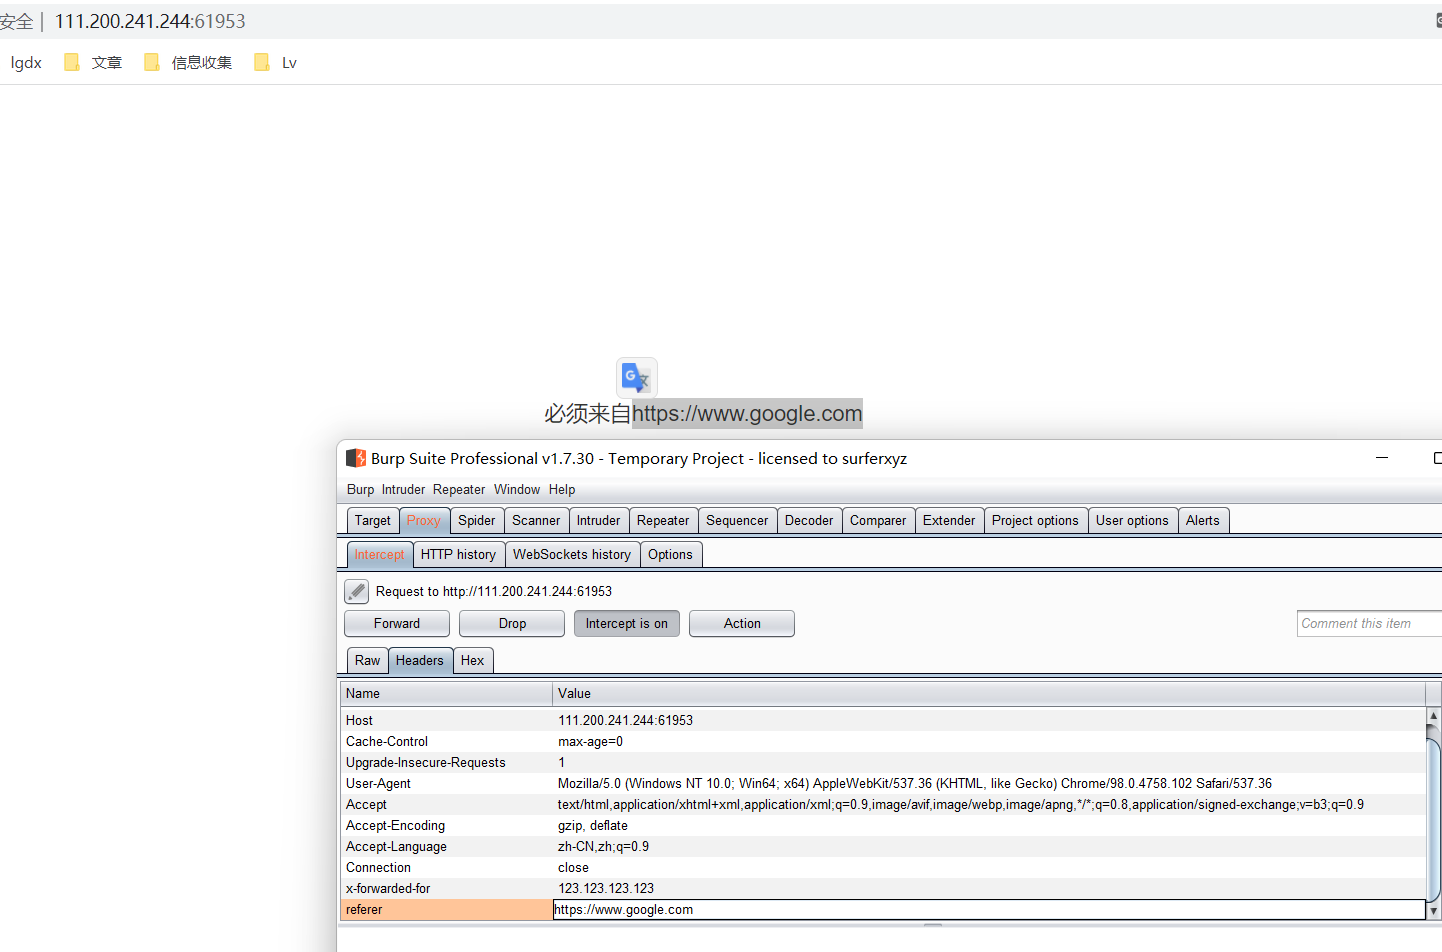Switch to the Alerts tab
This screenshot has height=952, width=1442.
(1203, 520)
